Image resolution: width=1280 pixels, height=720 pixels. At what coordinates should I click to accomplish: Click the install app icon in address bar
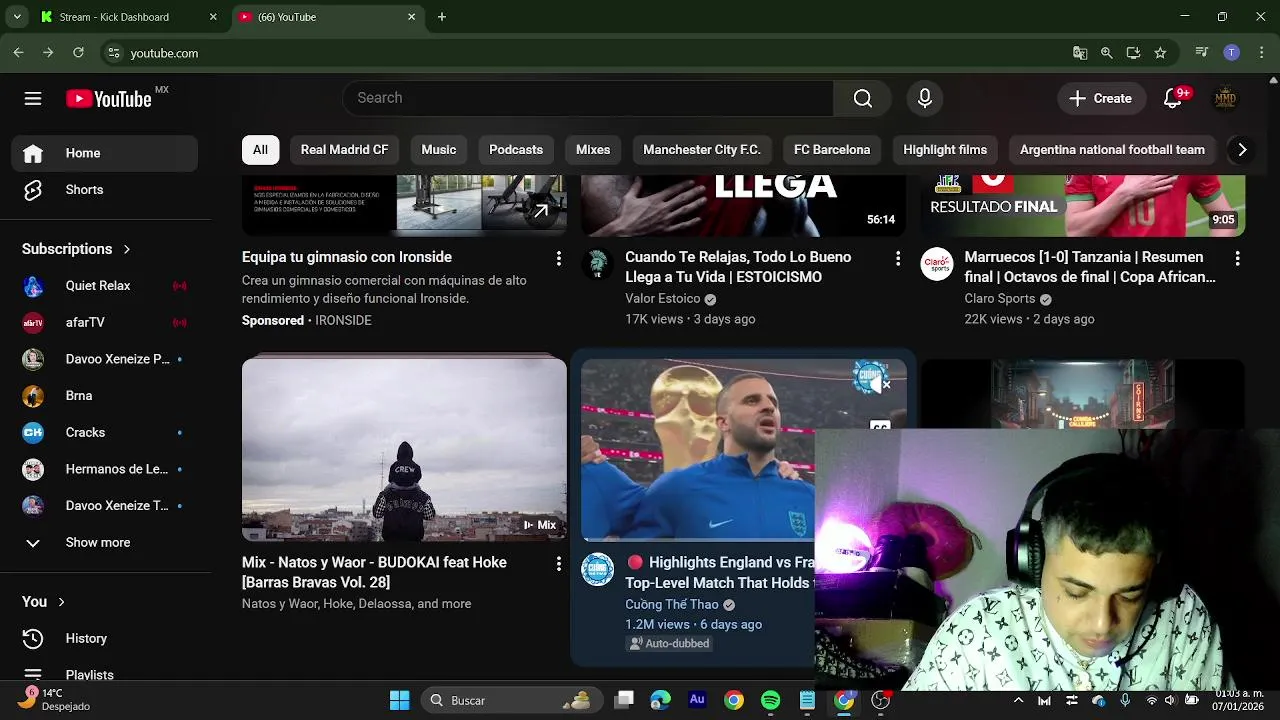pyautogui.click(x=1133, y=53)
